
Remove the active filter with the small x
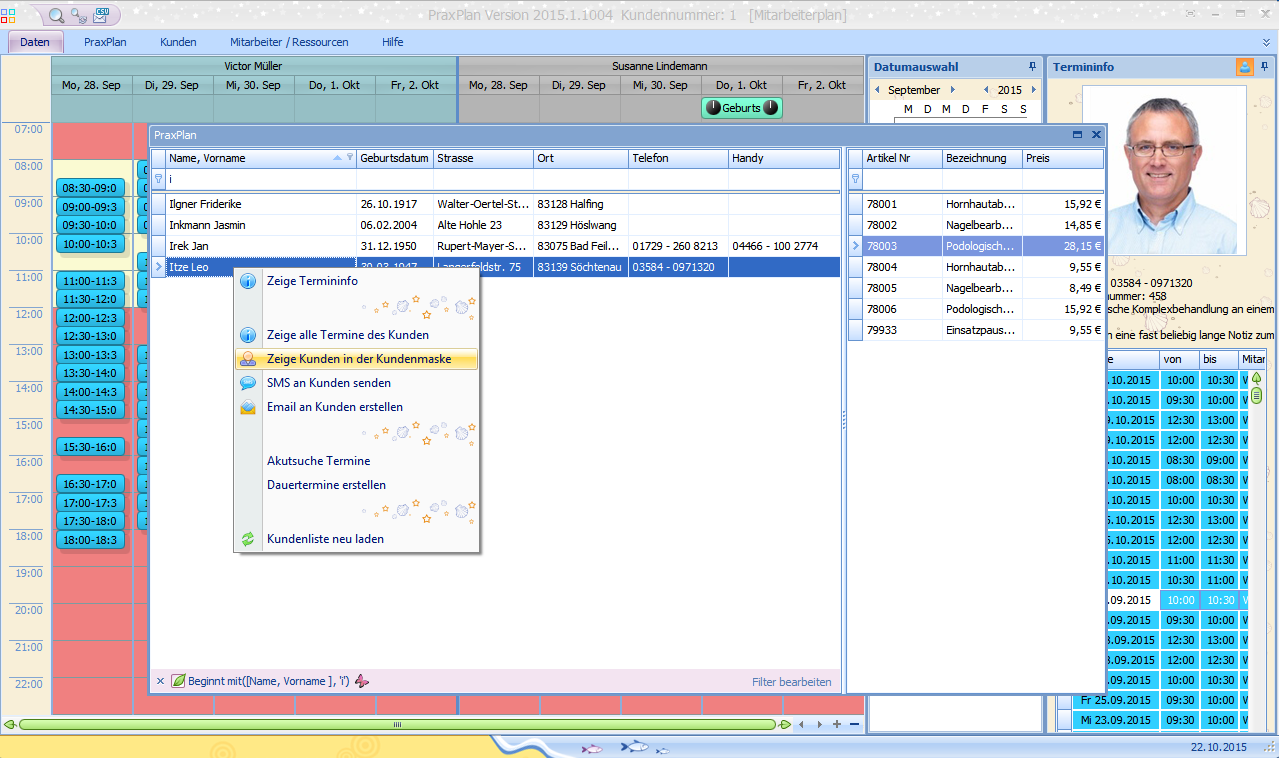point(160,681)
